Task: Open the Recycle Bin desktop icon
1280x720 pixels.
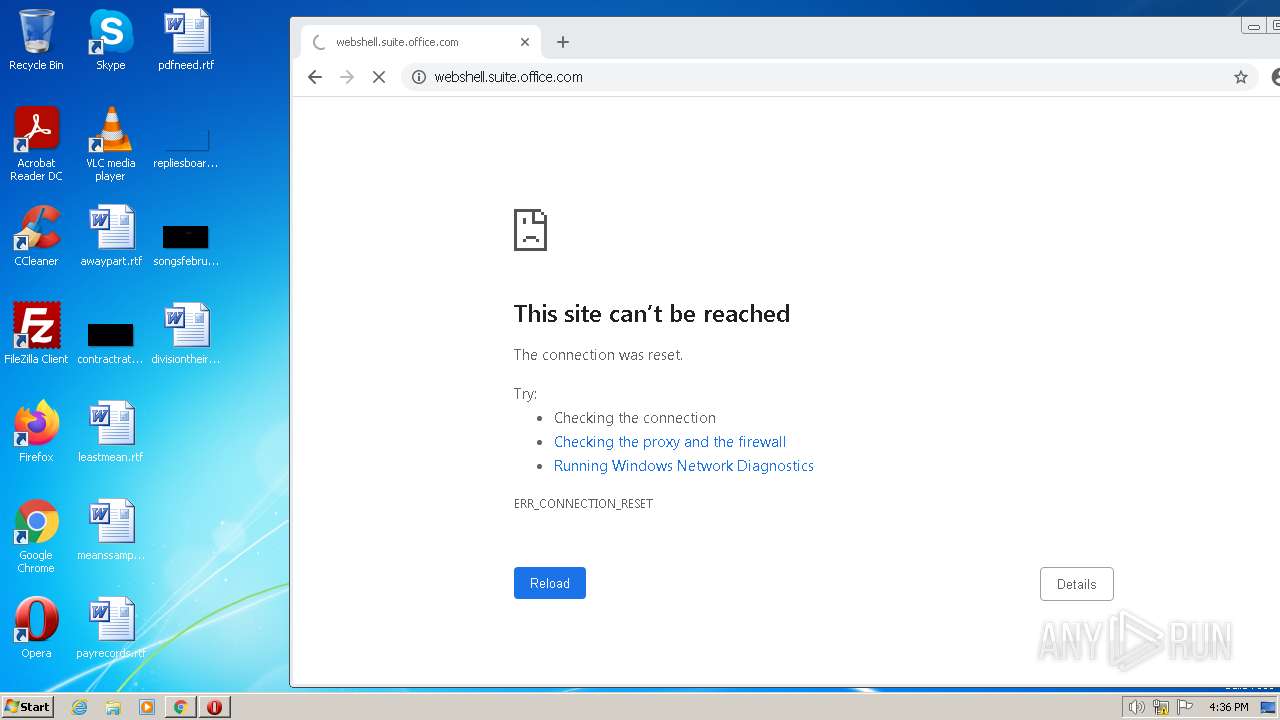Action: click(36, 40)
